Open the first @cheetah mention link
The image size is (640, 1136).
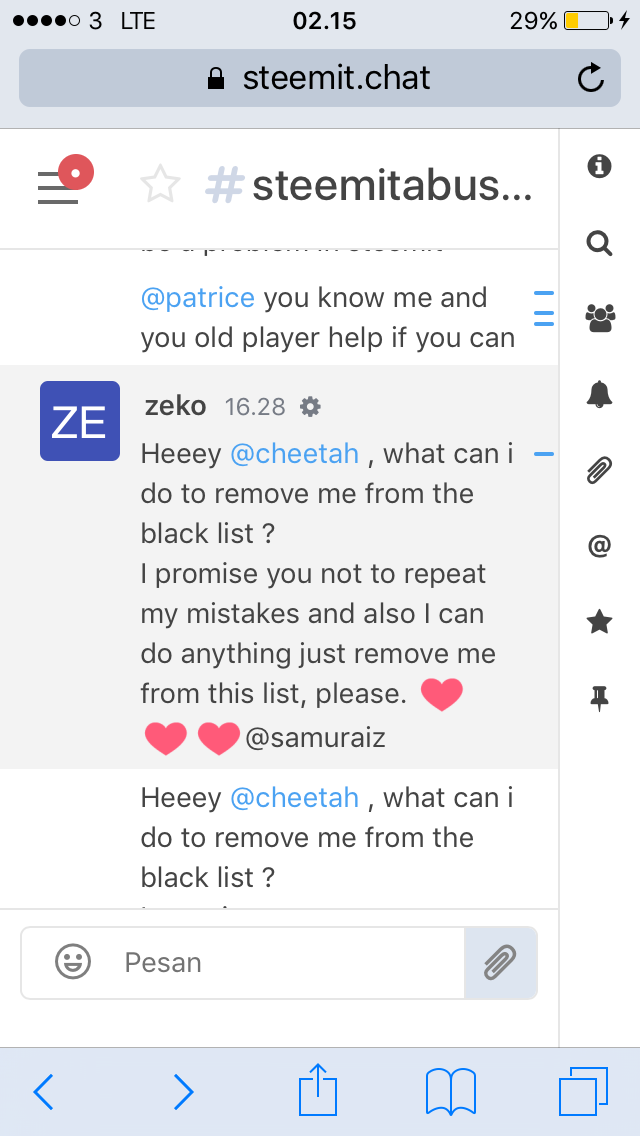tap(294, 454)
